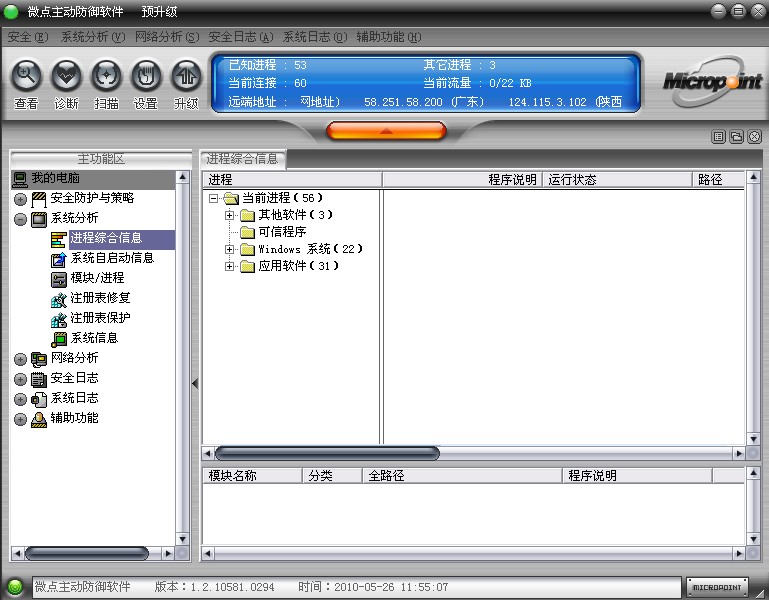
Task: Click the 路径 column header
Action: [718, 180]
